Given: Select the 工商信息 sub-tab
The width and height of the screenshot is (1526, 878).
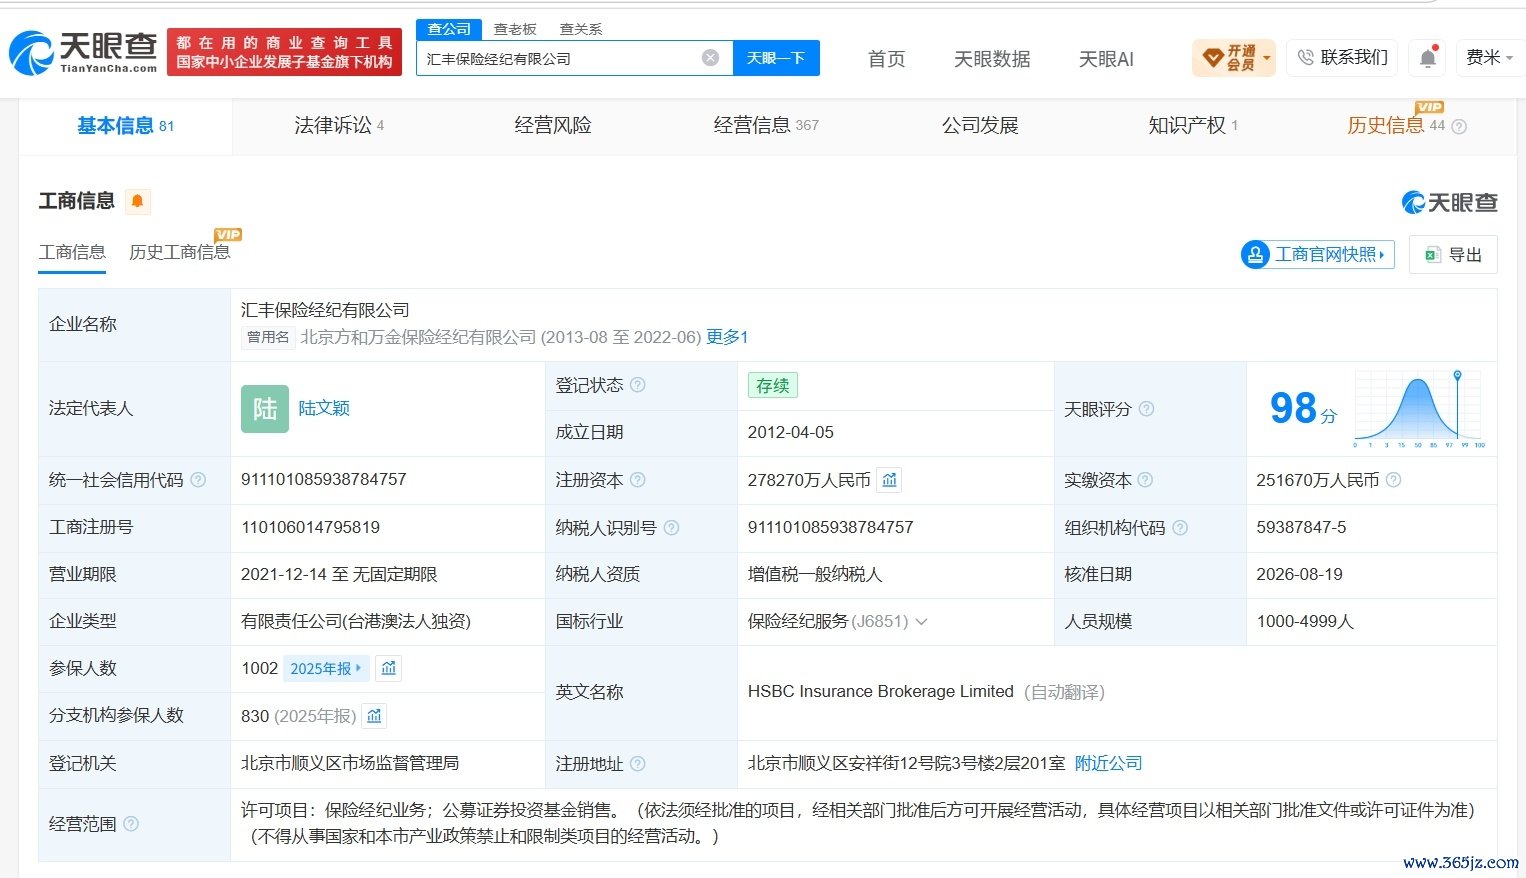Looking at the screenshot, I should (72, 252).
